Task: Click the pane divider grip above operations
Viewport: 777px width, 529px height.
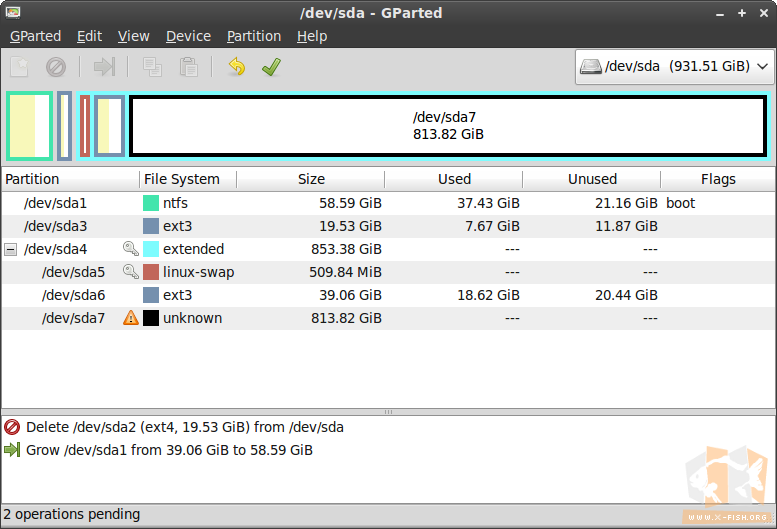Action: pyautogui.click(x=388, y=412)
